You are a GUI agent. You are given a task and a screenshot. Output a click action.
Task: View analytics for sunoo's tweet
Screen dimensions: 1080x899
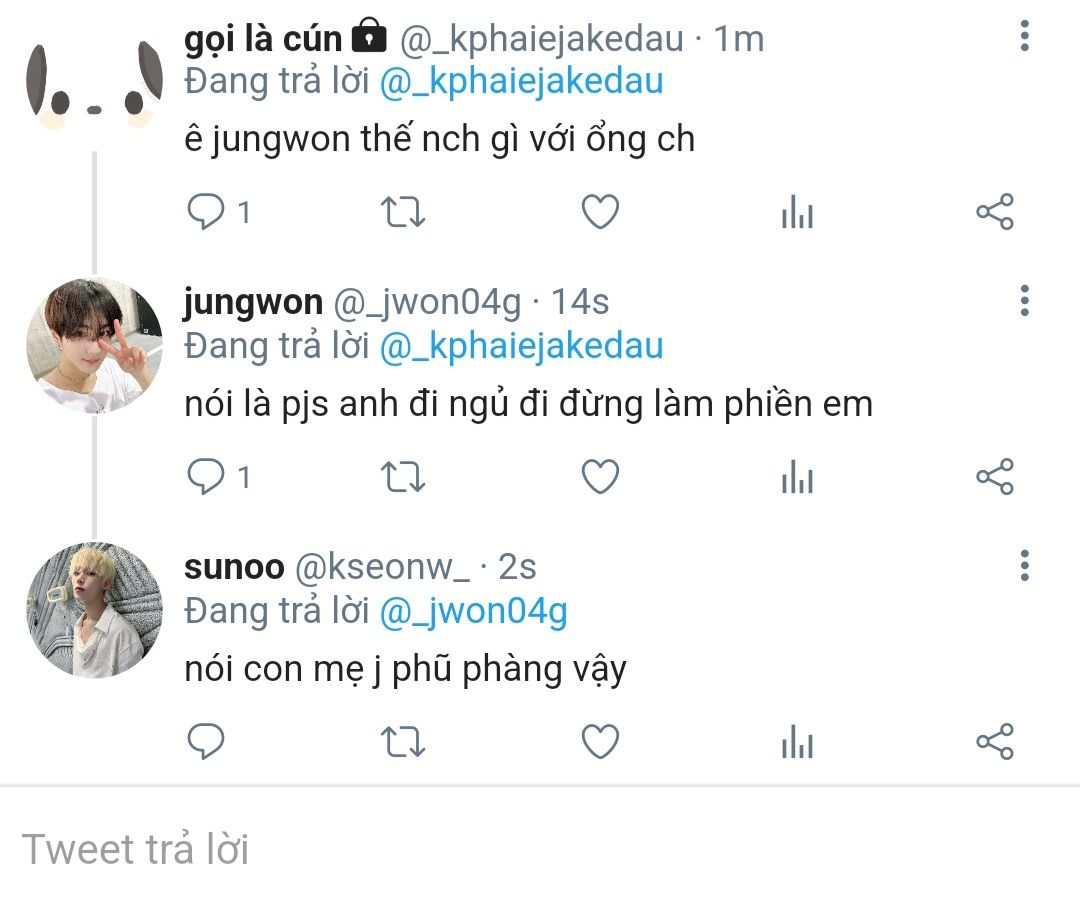pos(798,742)
